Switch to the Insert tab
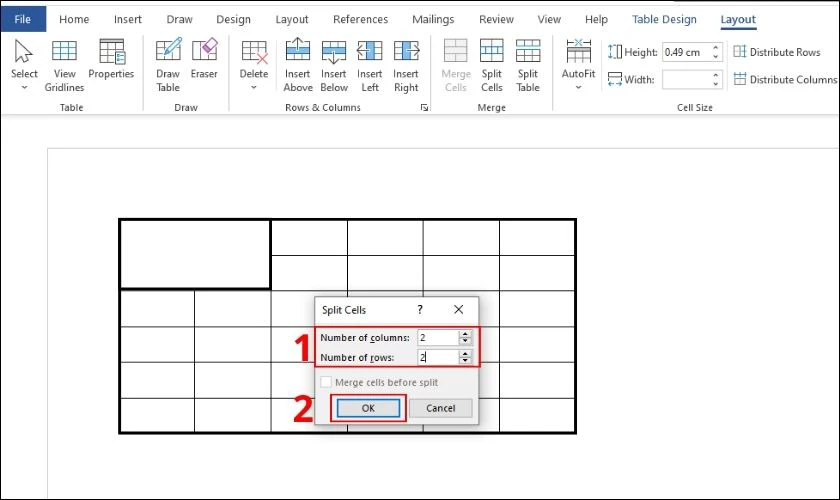Image resolution: width=840 pixels, height=500 pixels. 128,19
